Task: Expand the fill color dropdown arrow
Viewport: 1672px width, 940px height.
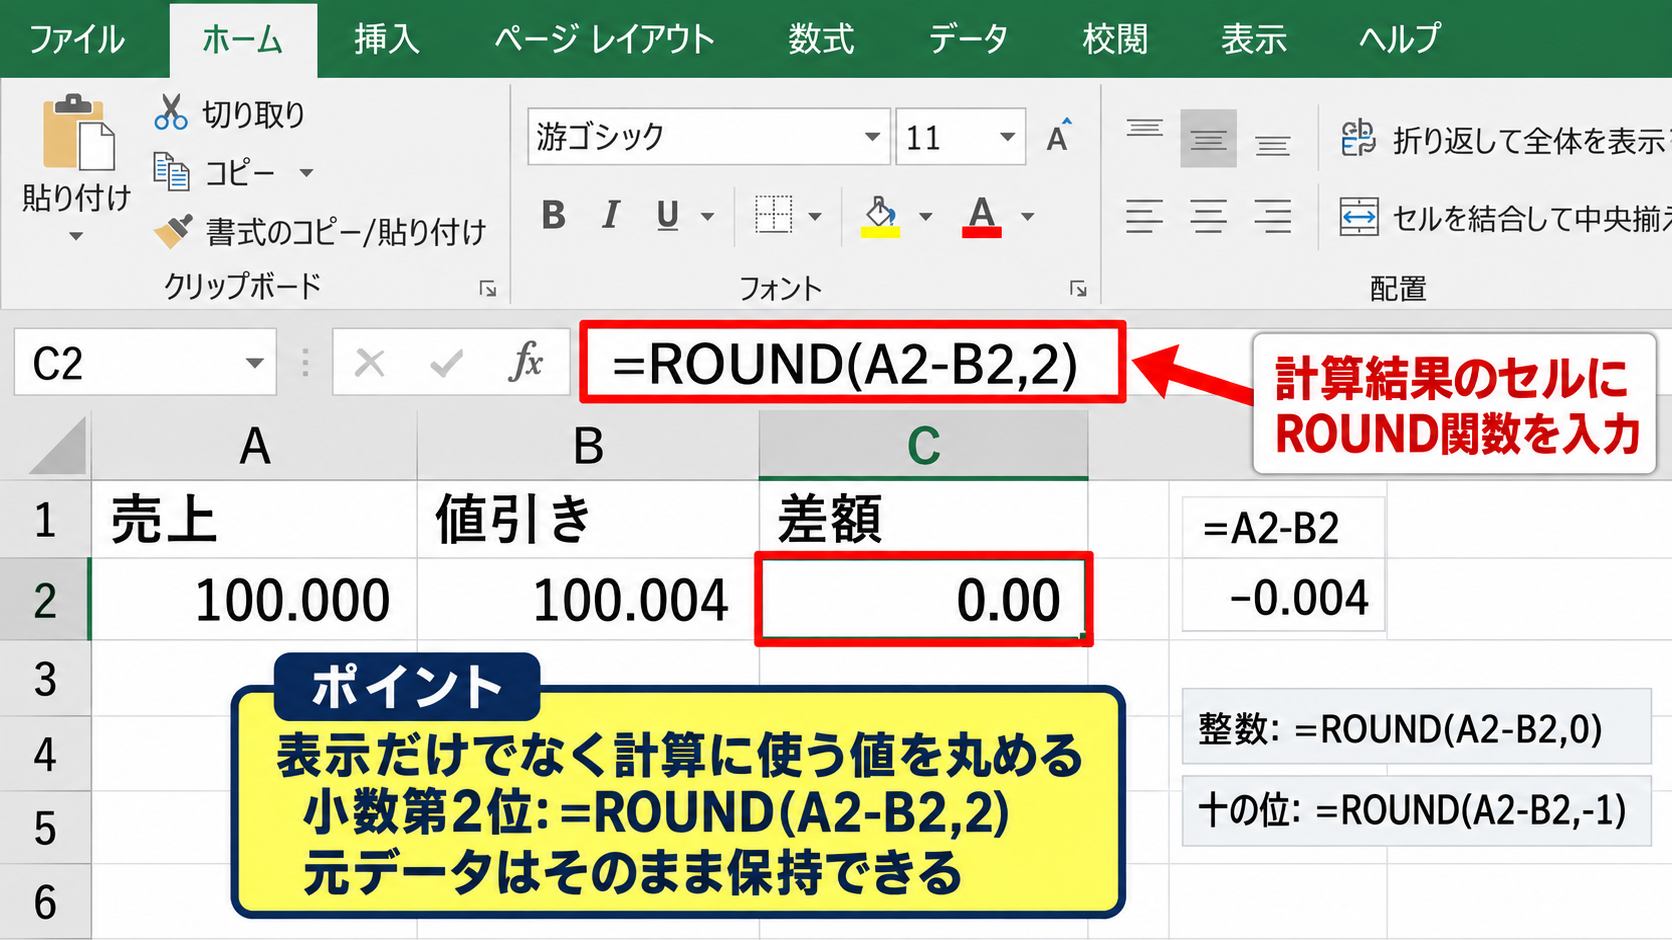Action: pyautogui.click(x=925, y=216)
